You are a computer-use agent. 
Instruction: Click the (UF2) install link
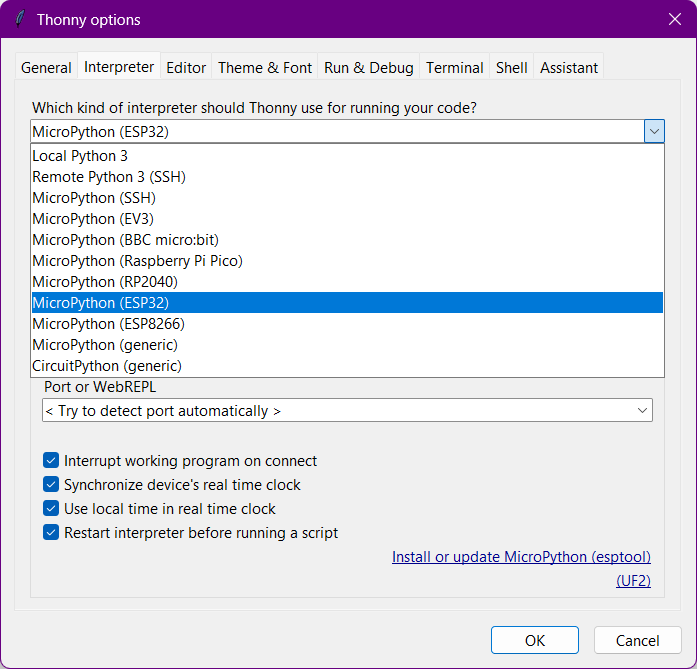pyautogui.click(x=633, y=581)
